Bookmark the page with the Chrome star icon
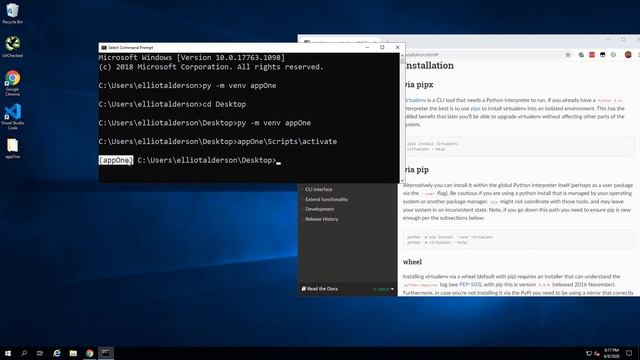Screen dimensions: 640x360 tap(568, 55)
